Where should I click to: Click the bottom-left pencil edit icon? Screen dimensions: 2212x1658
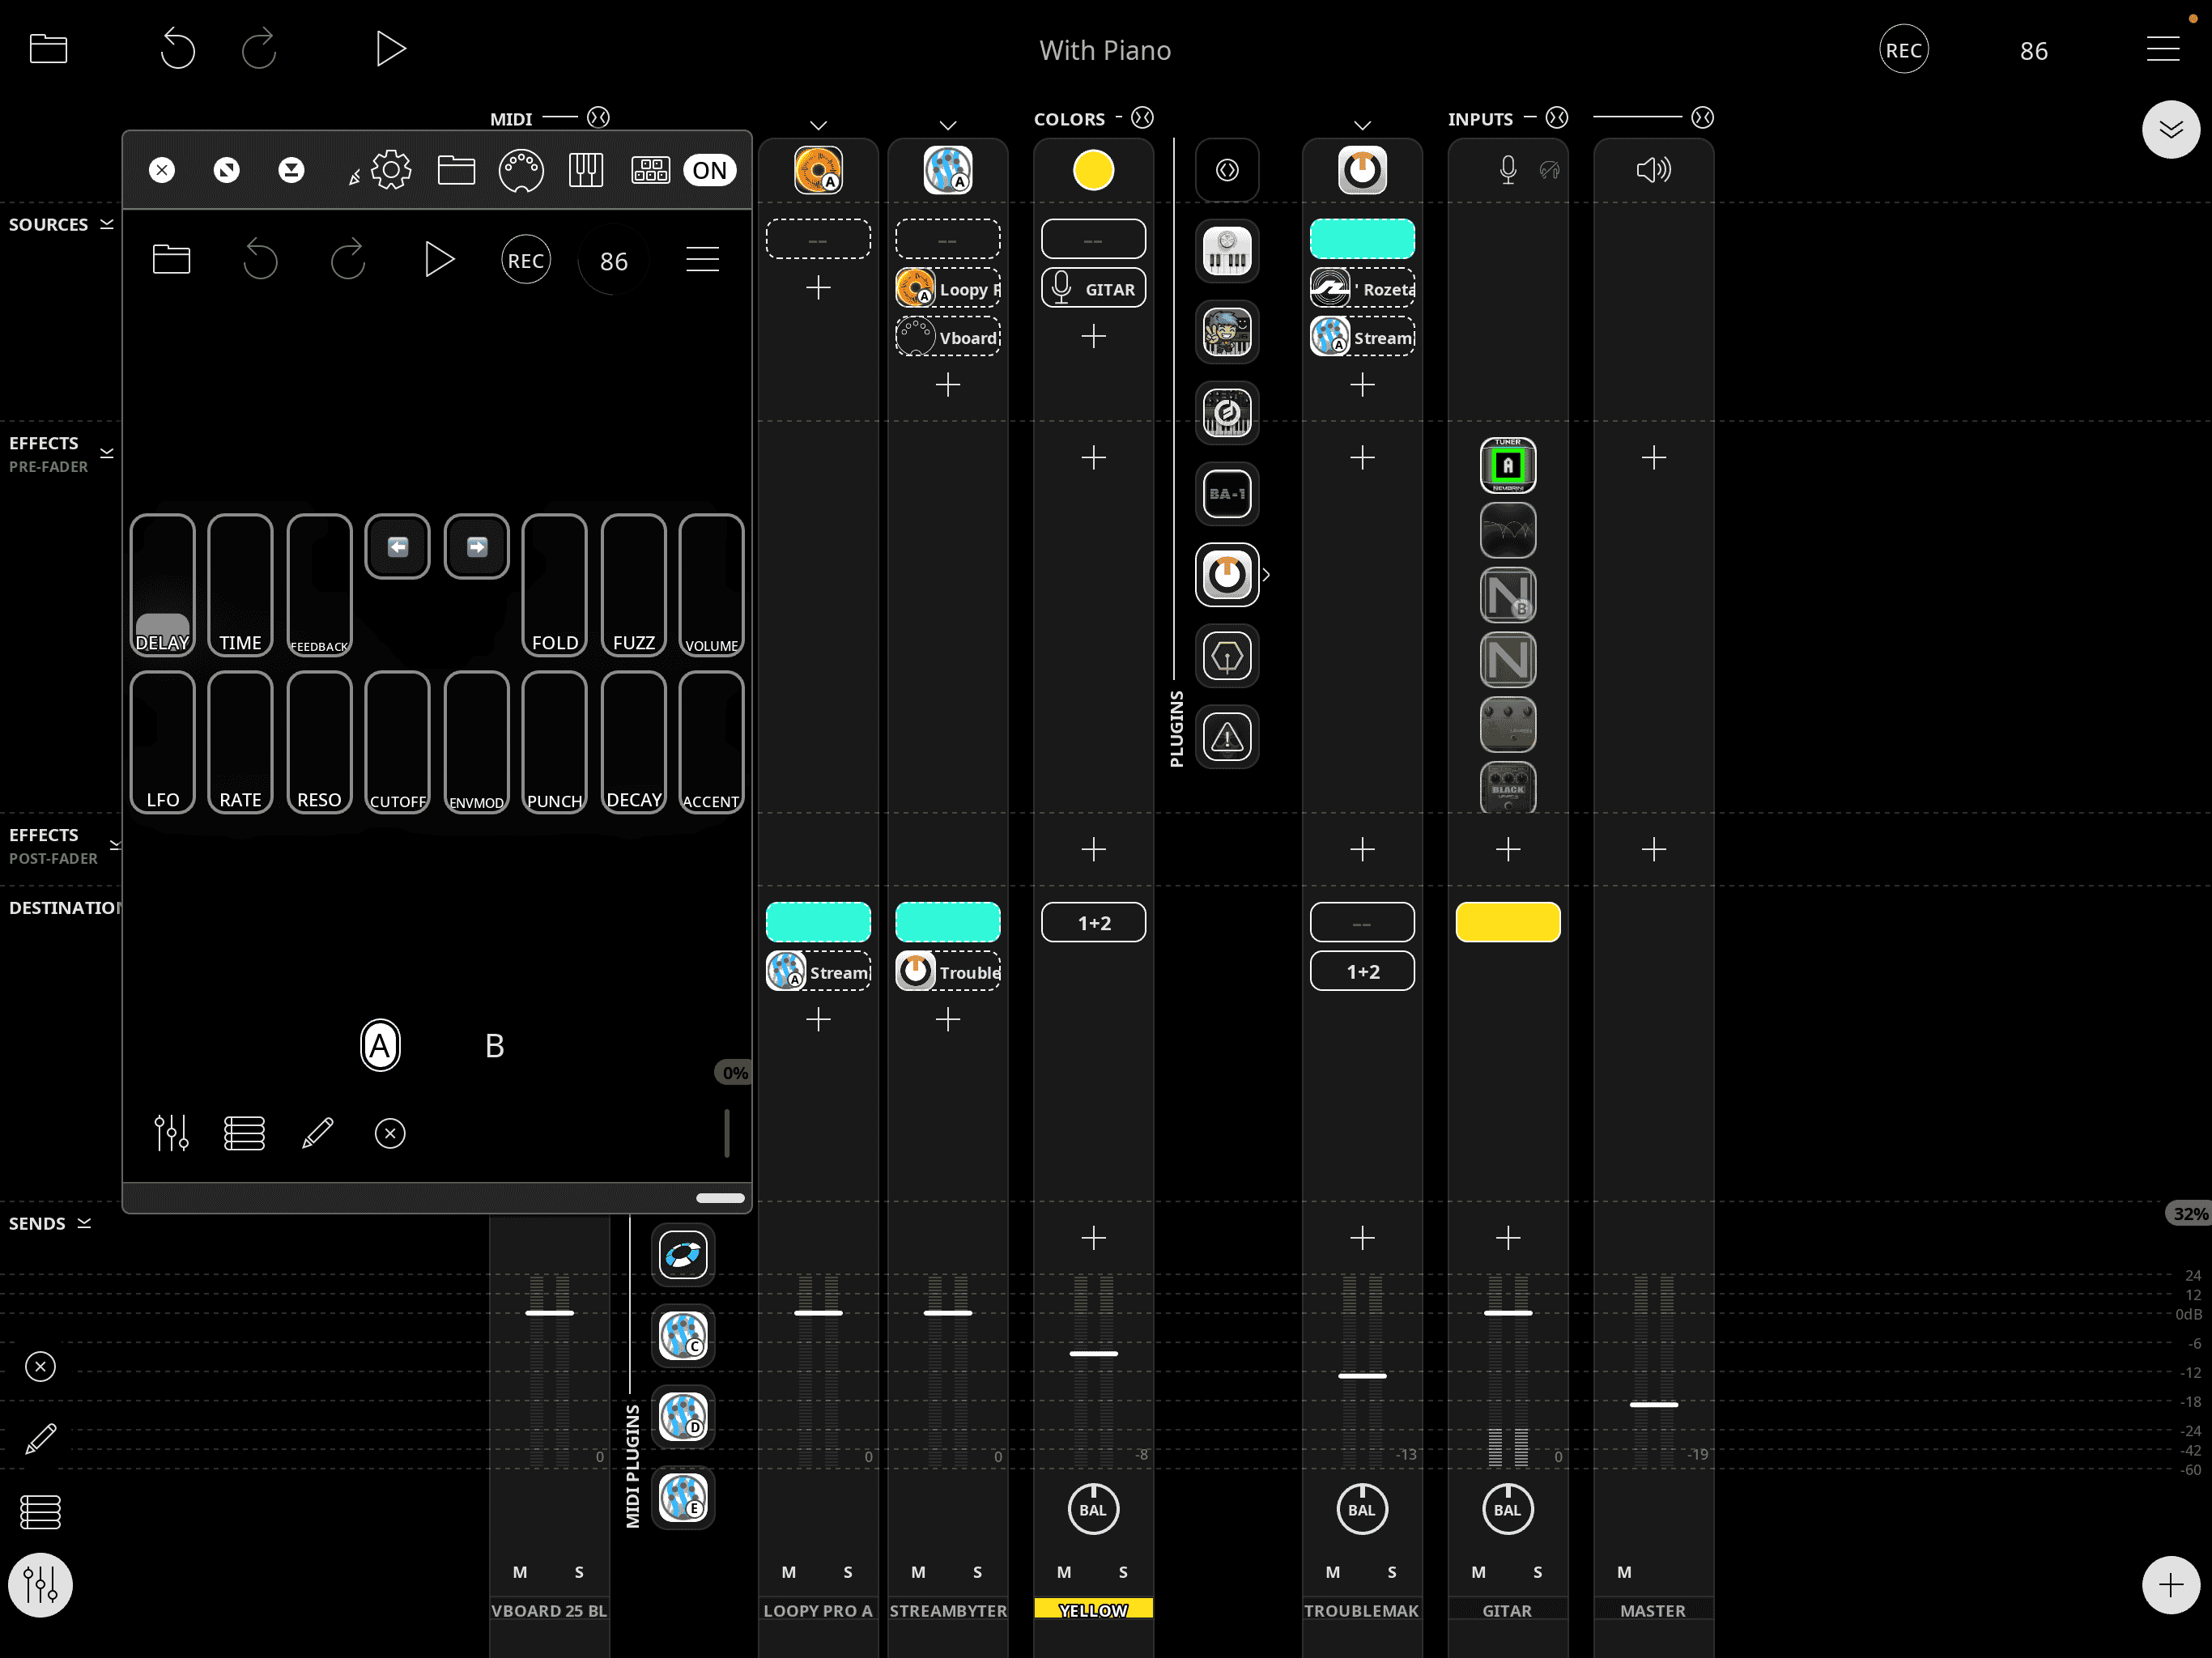click(x=40, y=1439)
